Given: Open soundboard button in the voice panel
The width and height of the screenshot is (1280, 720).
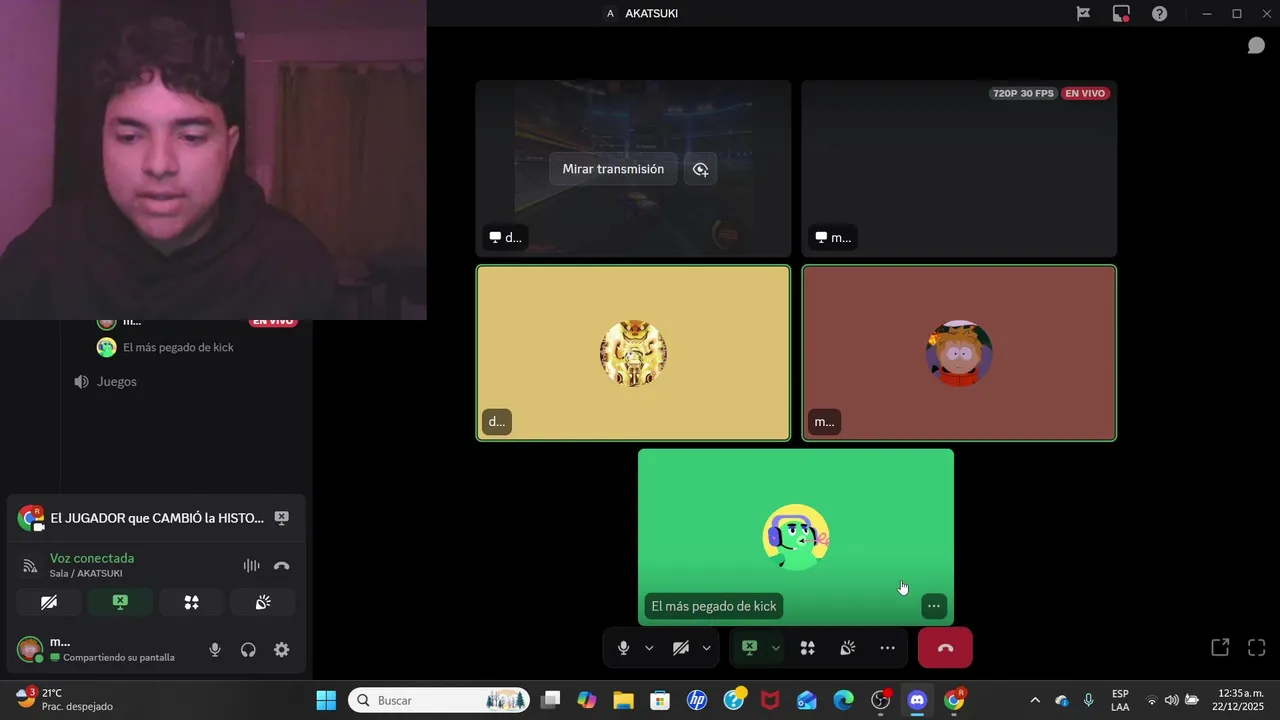Looking at the screenshot, I should click(x=263, y=602).
